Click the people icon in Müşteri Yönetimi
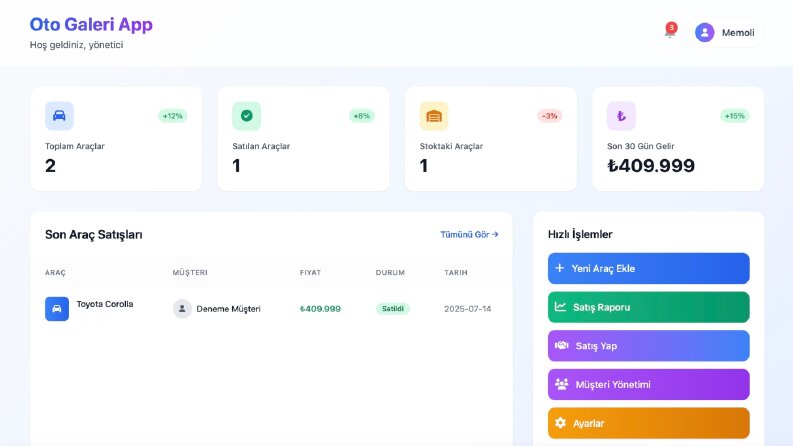793x446 pixels. 561,384
